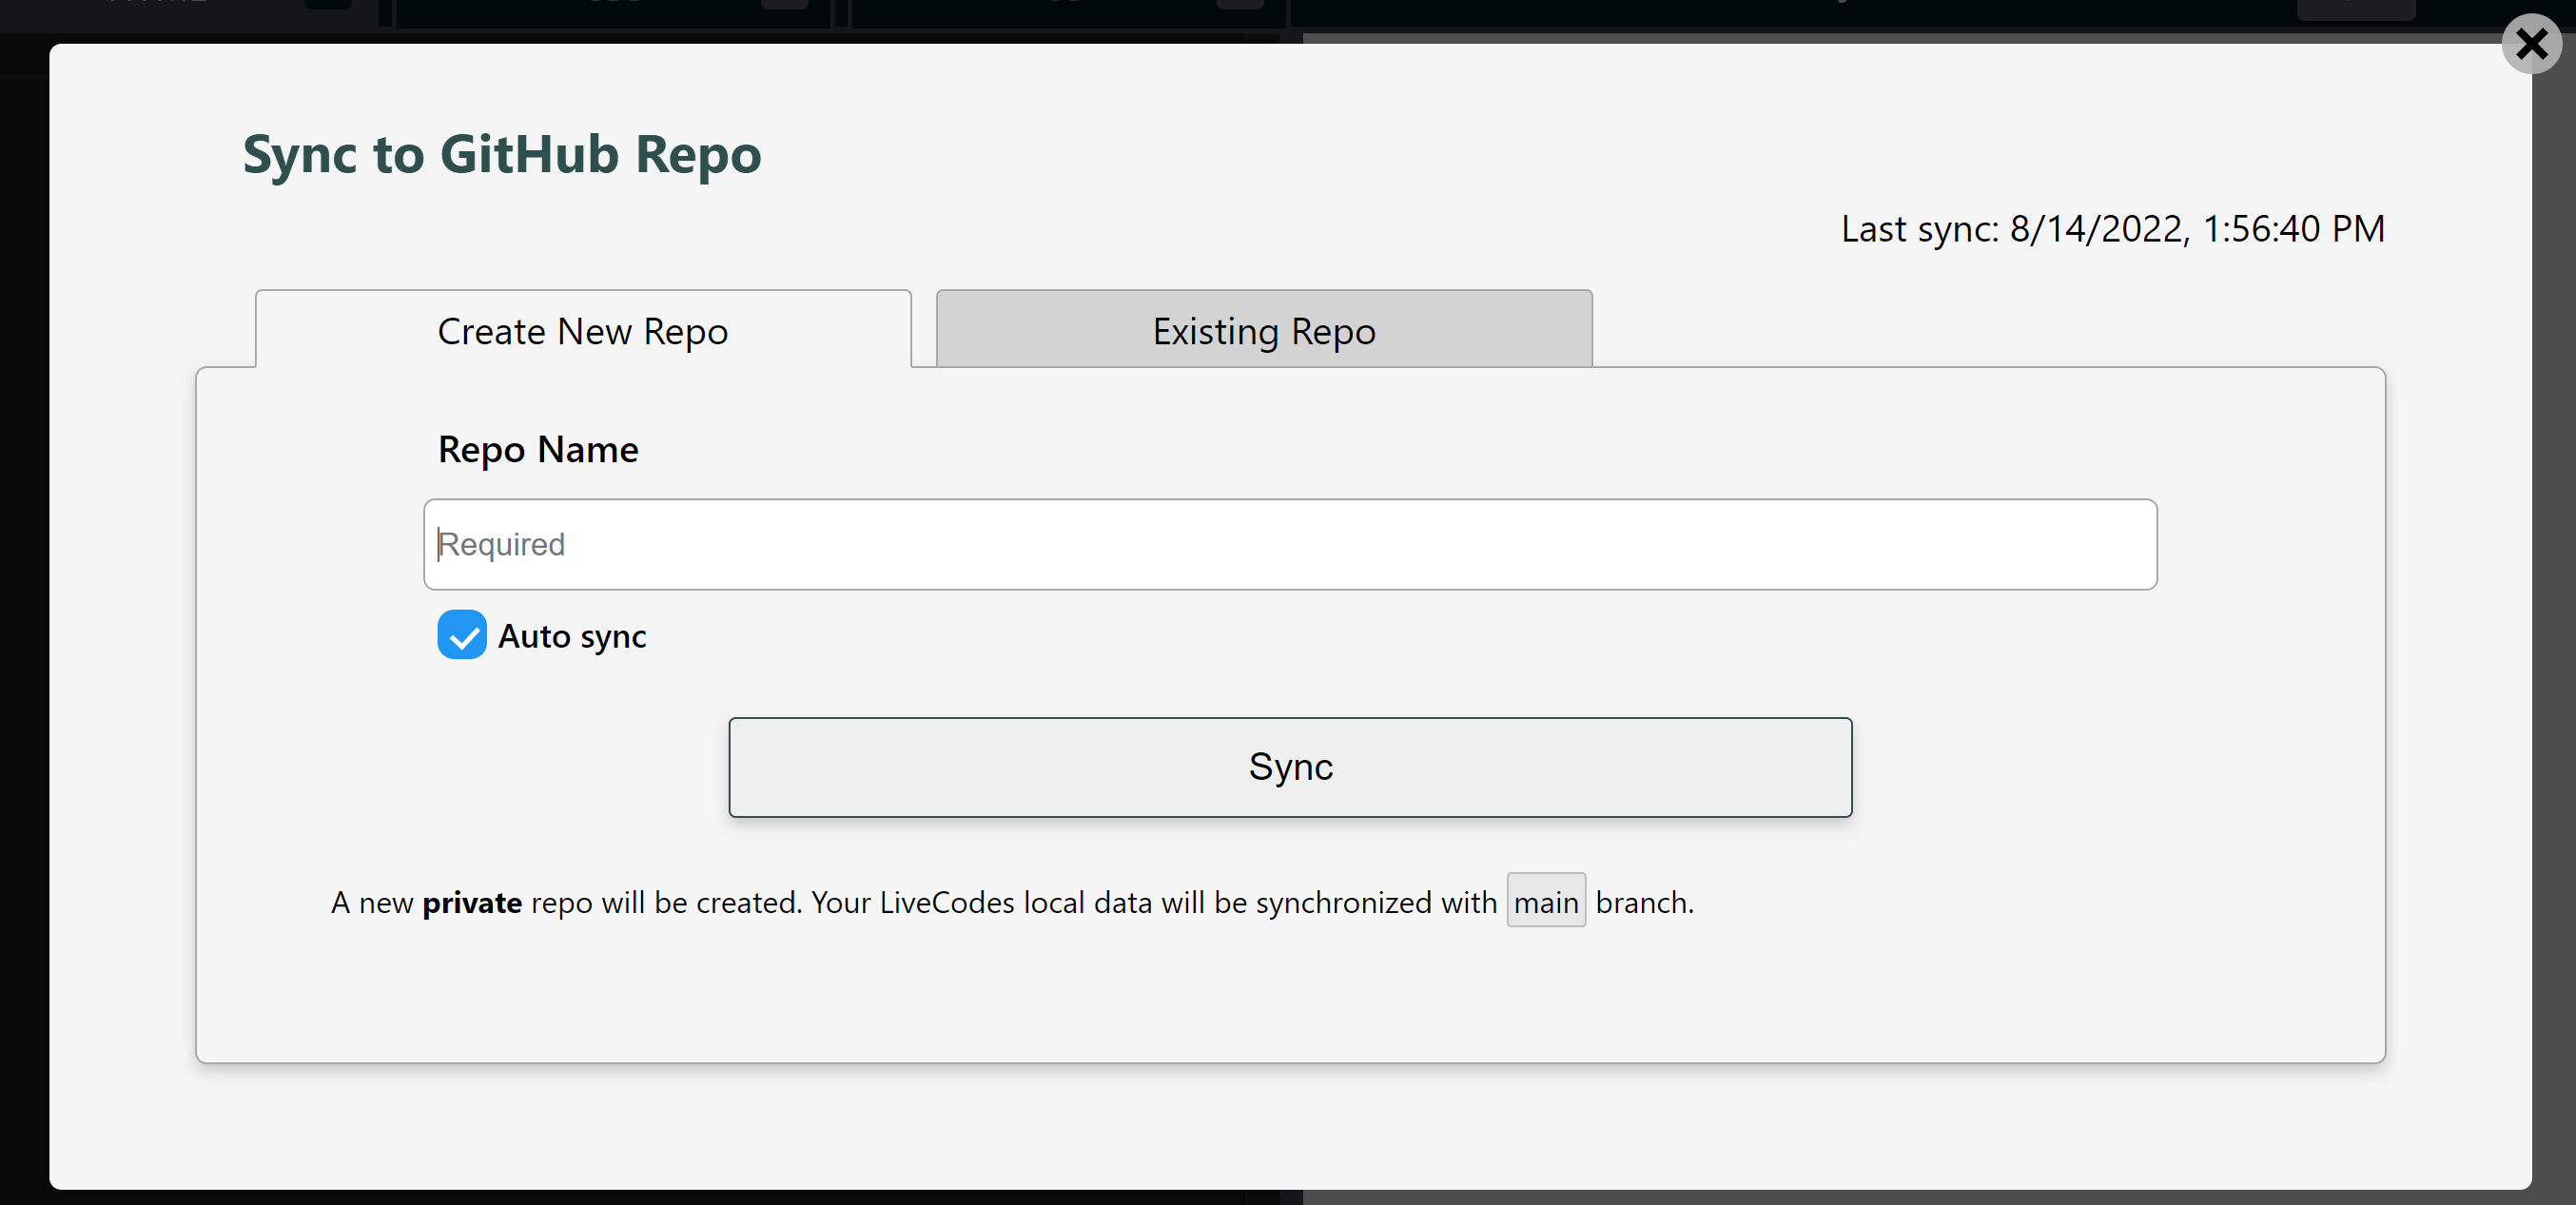Click the Sync to GitHub Repo title
Viewport: 2576px width, 1205px height.
500,154
